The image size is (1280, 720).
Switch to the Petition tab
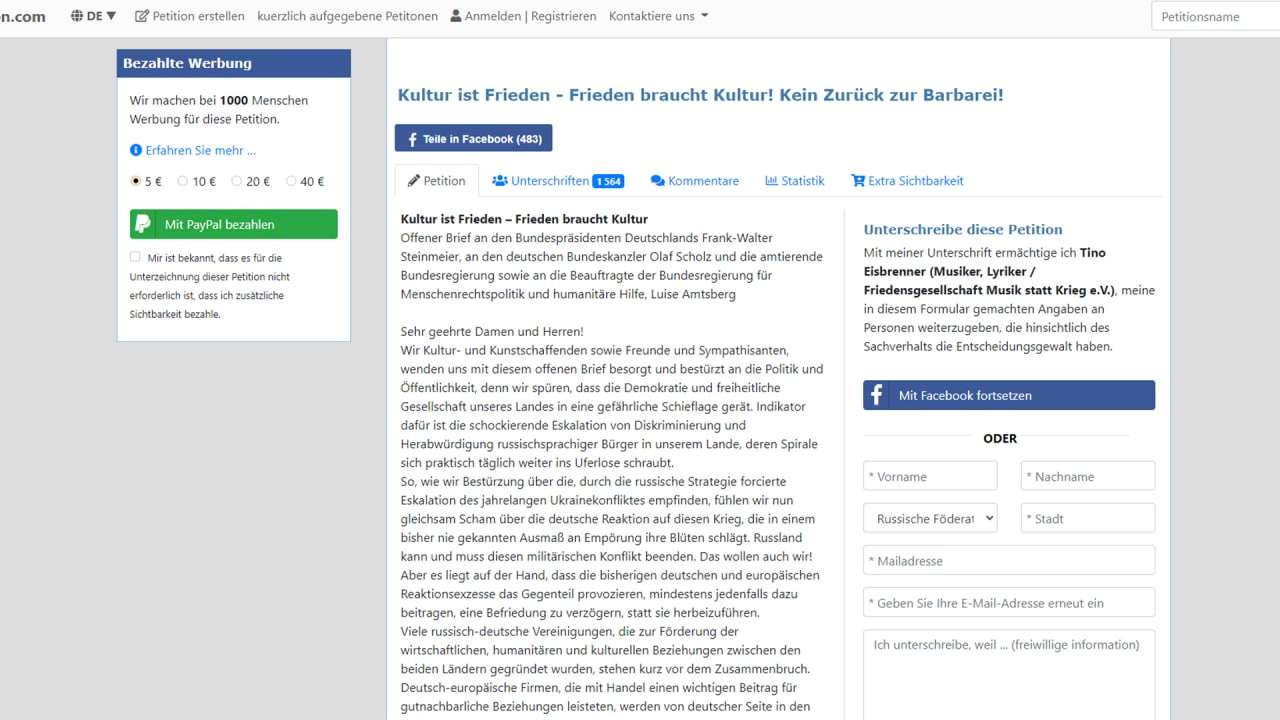(x=437, y=180)
